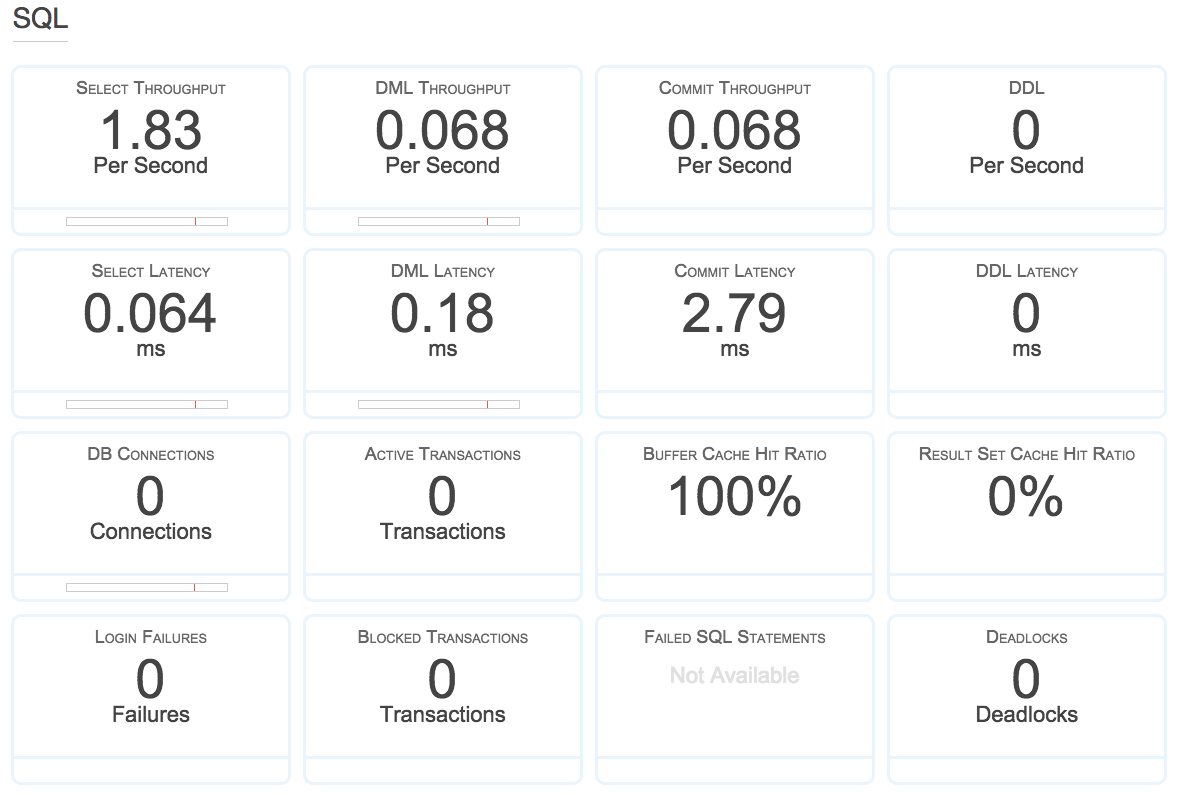This screenshot has height=795, width=1181.
Task: Select the Commit Latency 2.79 ms tile
Action: (x=734, y=321)
